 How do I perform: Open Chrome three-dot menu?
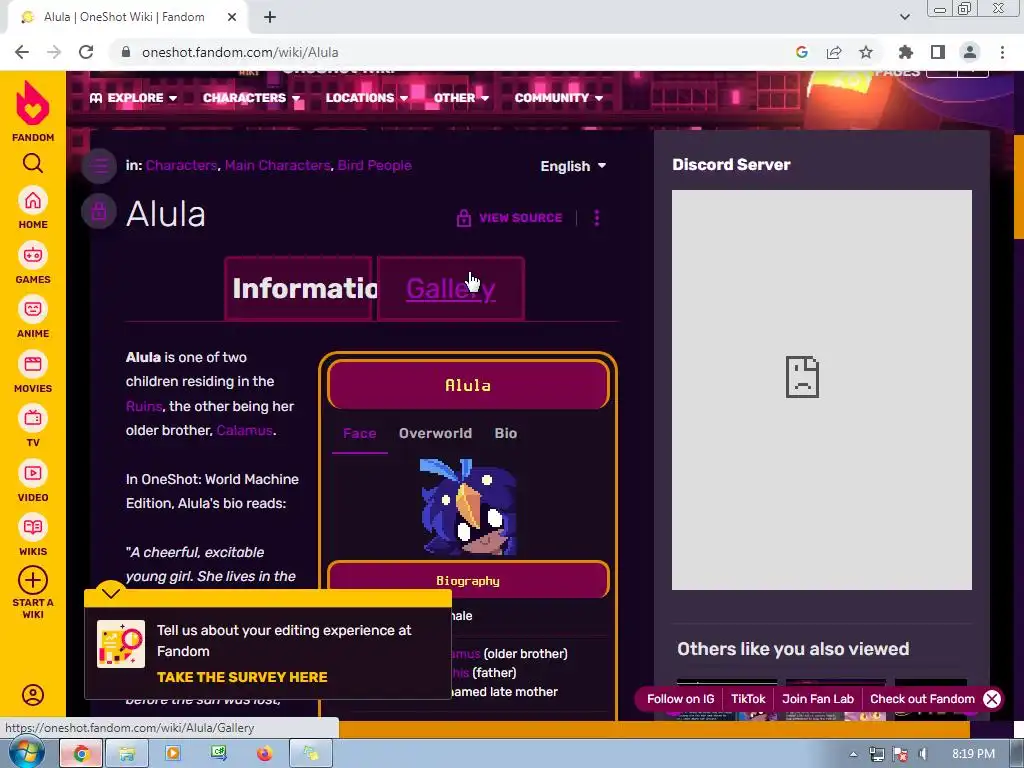[x=1002, y=52]
